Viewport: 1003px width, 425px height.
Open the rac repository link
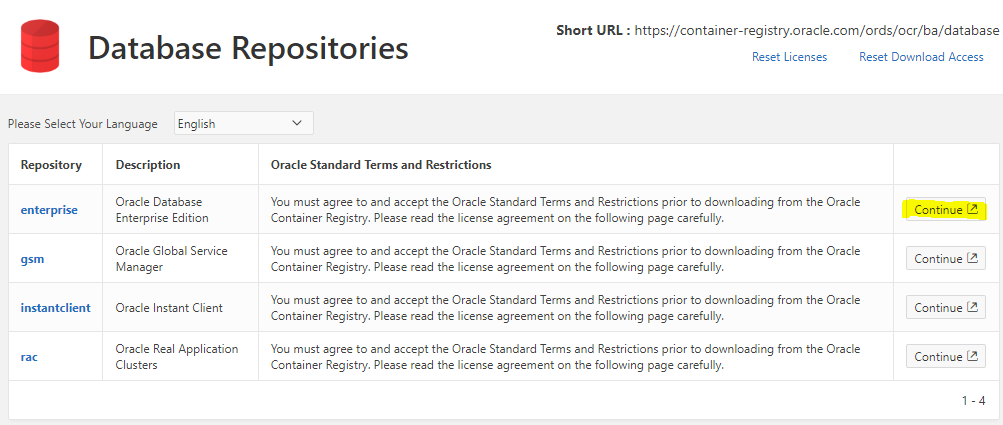[x=30, y=357]
